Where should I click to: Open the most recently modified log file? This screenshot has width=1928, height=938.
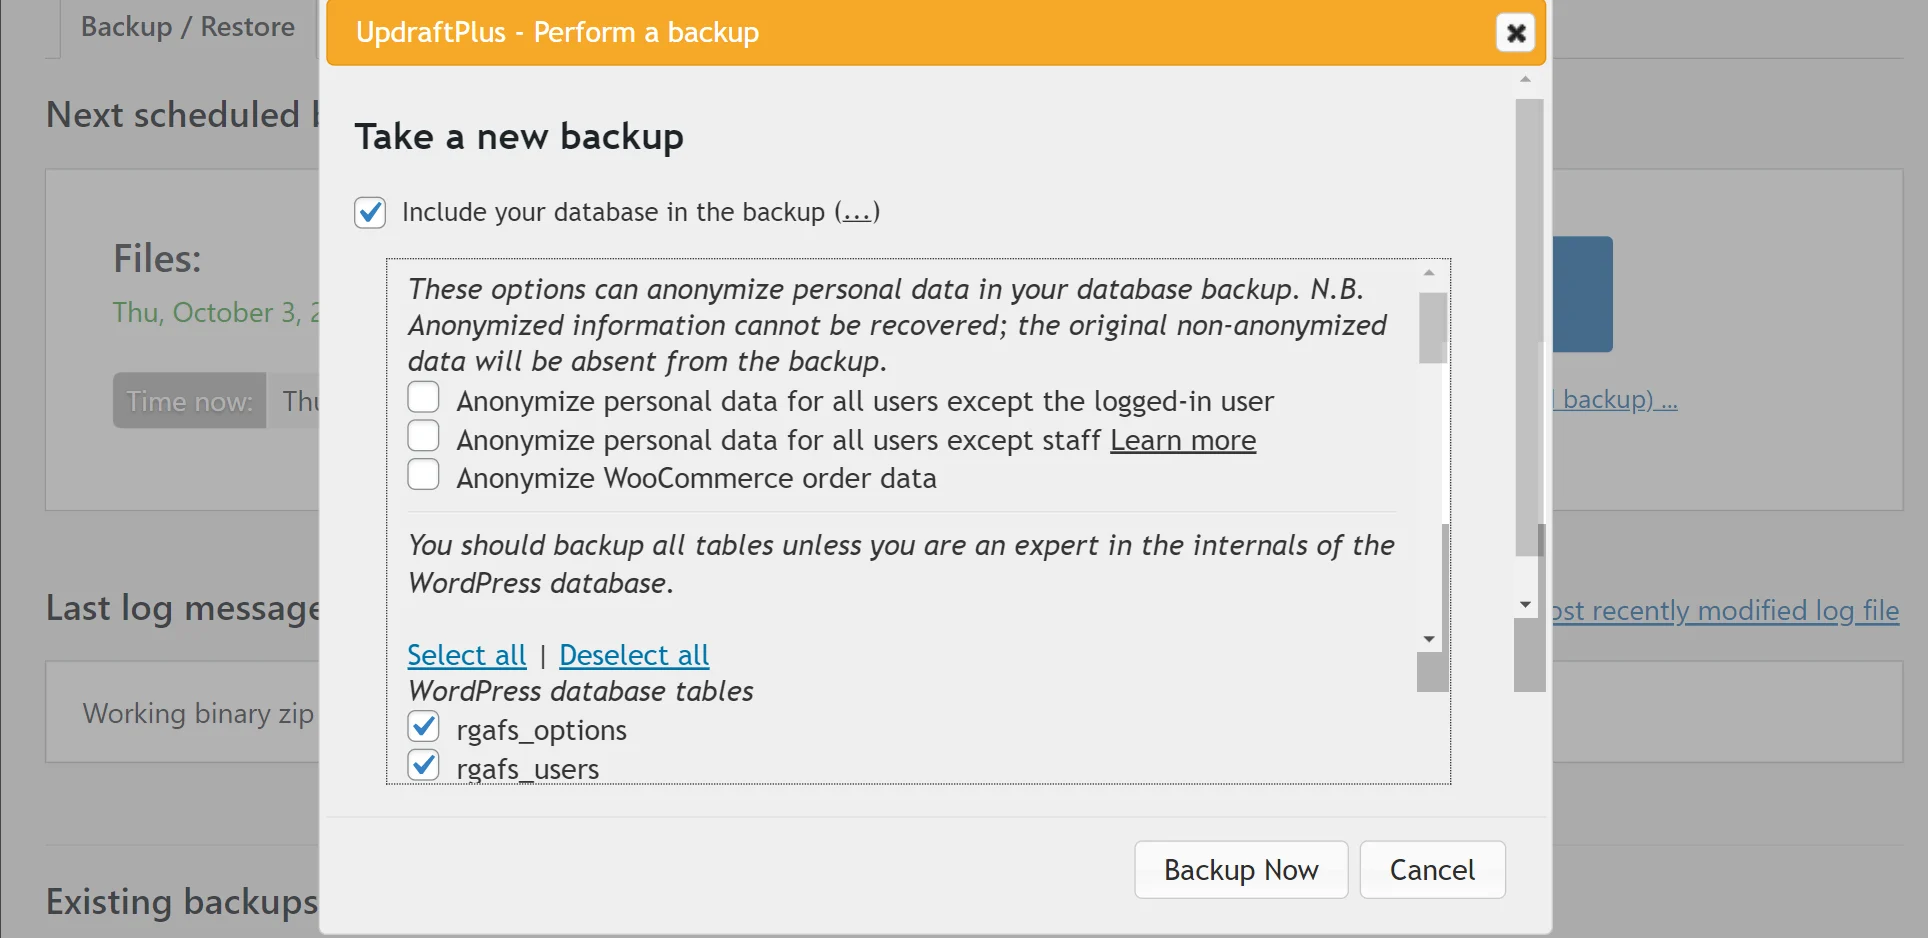[1725, 610]
